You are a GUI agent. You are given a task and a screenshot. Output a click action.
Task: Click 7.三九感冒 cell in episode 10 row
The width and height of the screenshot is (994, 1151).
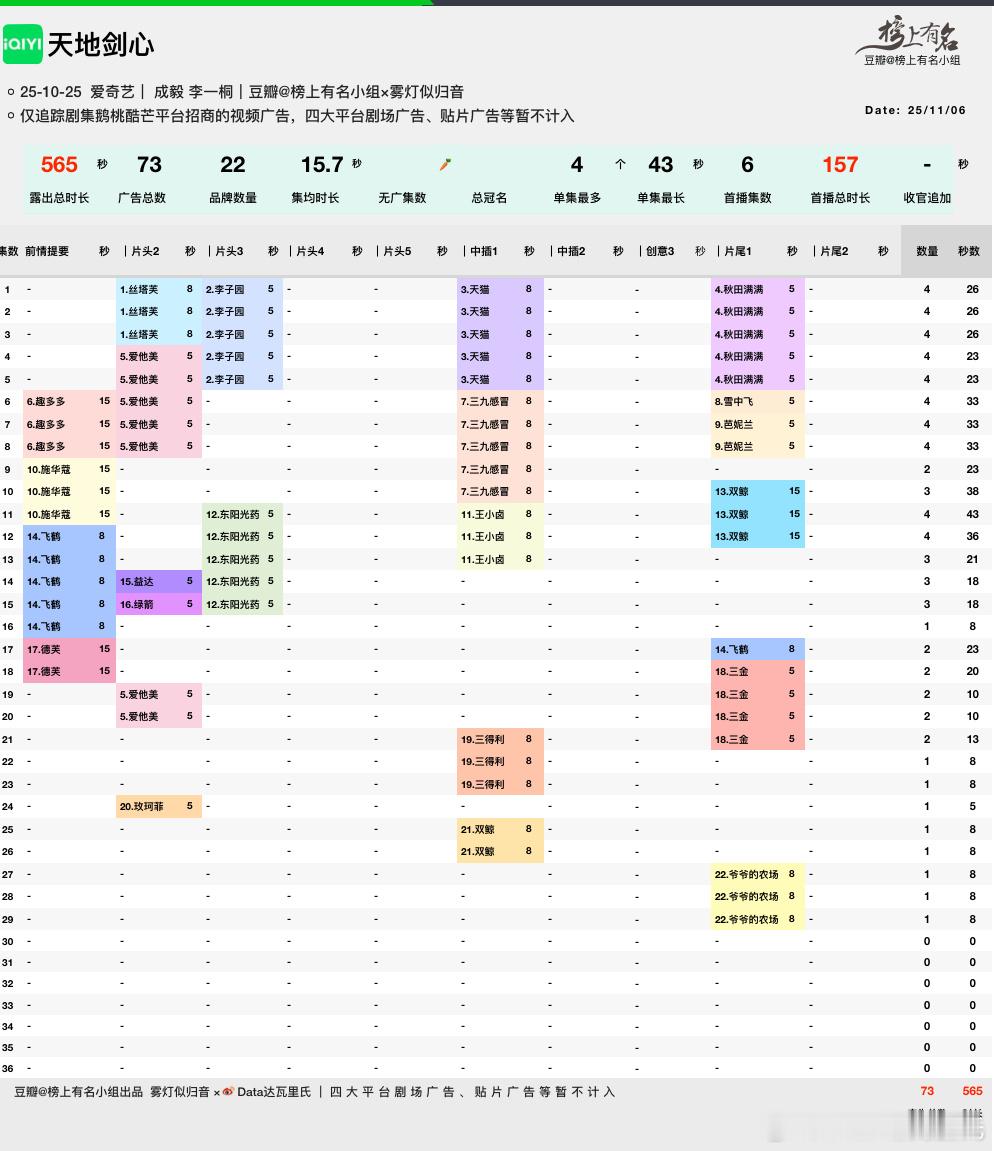pyautogui.click(x=500, y=491)
